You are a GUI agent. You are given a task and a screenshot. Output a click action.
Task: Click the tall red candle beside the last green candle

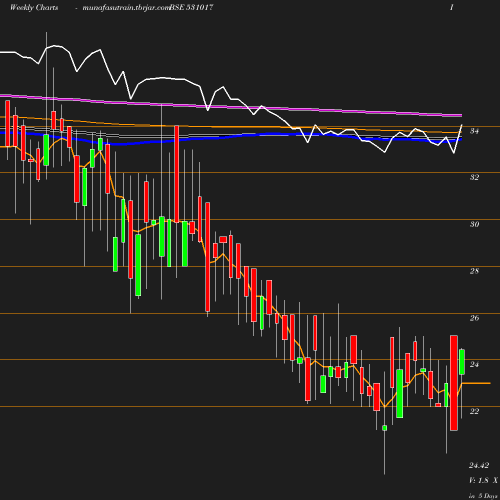point(454,383)
